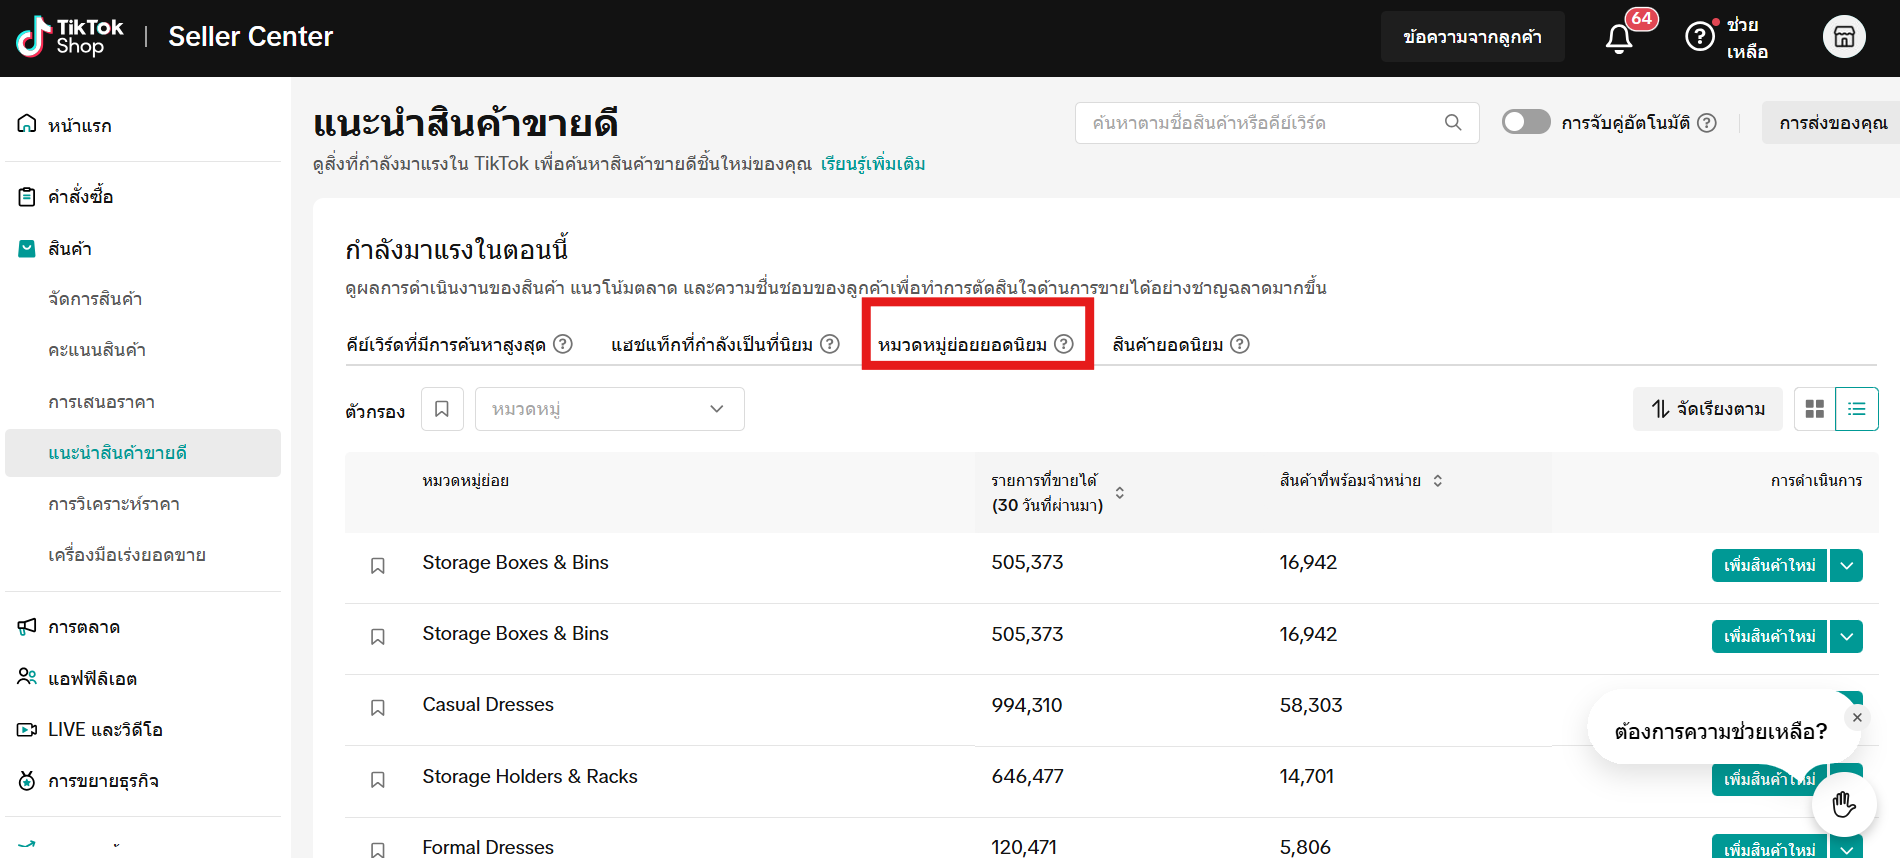Click the search magnifier icon
This screenshot has width=1900, height=858.
tap(1453, 123)
